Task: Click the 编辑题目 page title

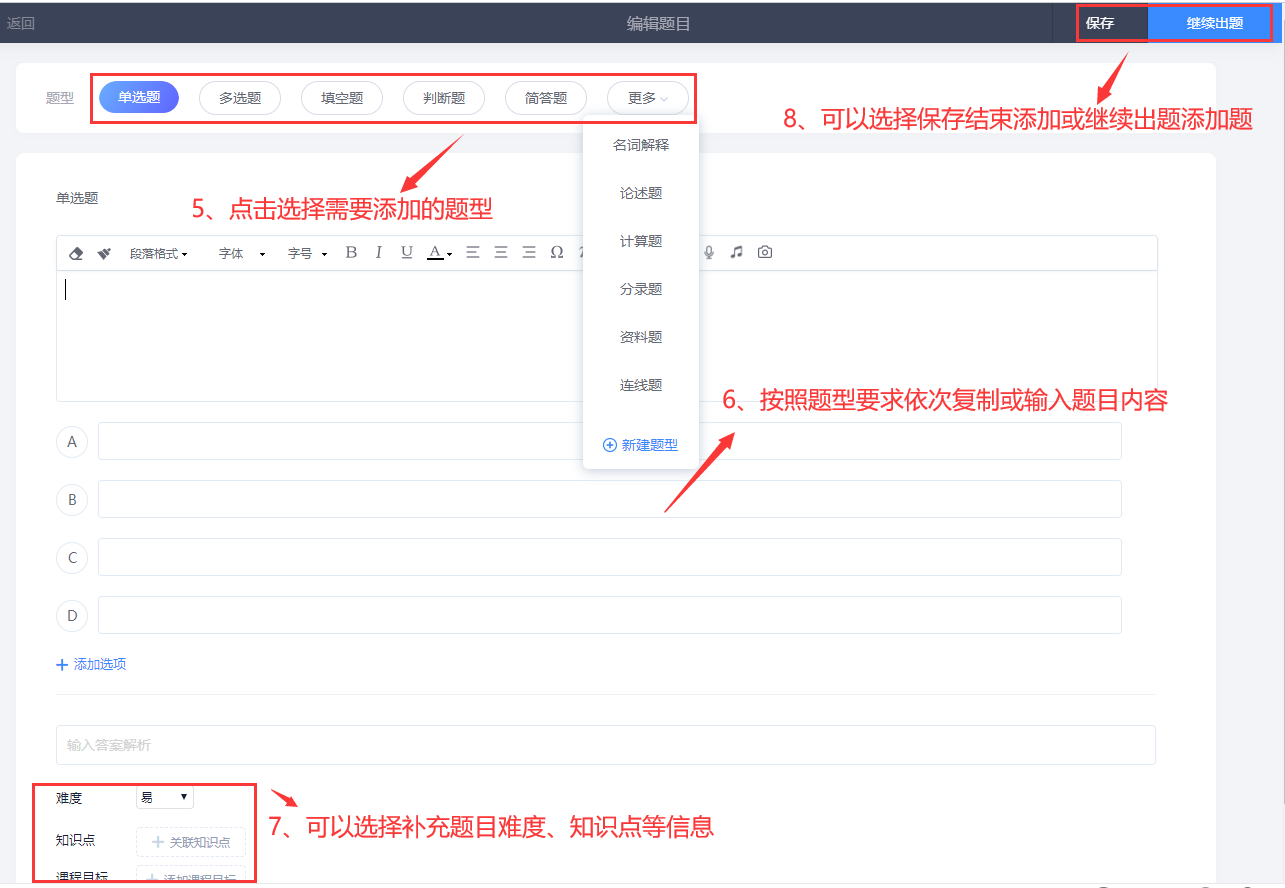Action: coord(659,23)
